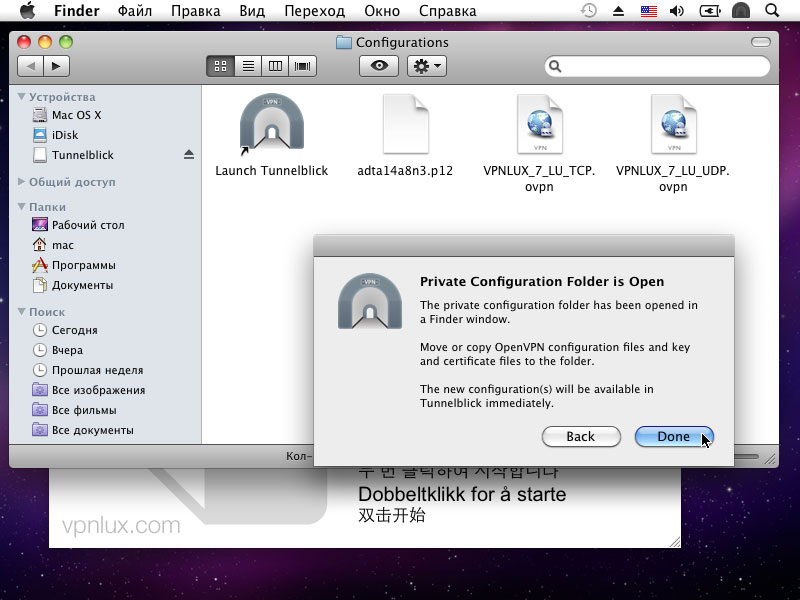Viewport: 800px width, 600px height.
Task: Open the Tunnelblick menu bar icon
Action: 741,10
